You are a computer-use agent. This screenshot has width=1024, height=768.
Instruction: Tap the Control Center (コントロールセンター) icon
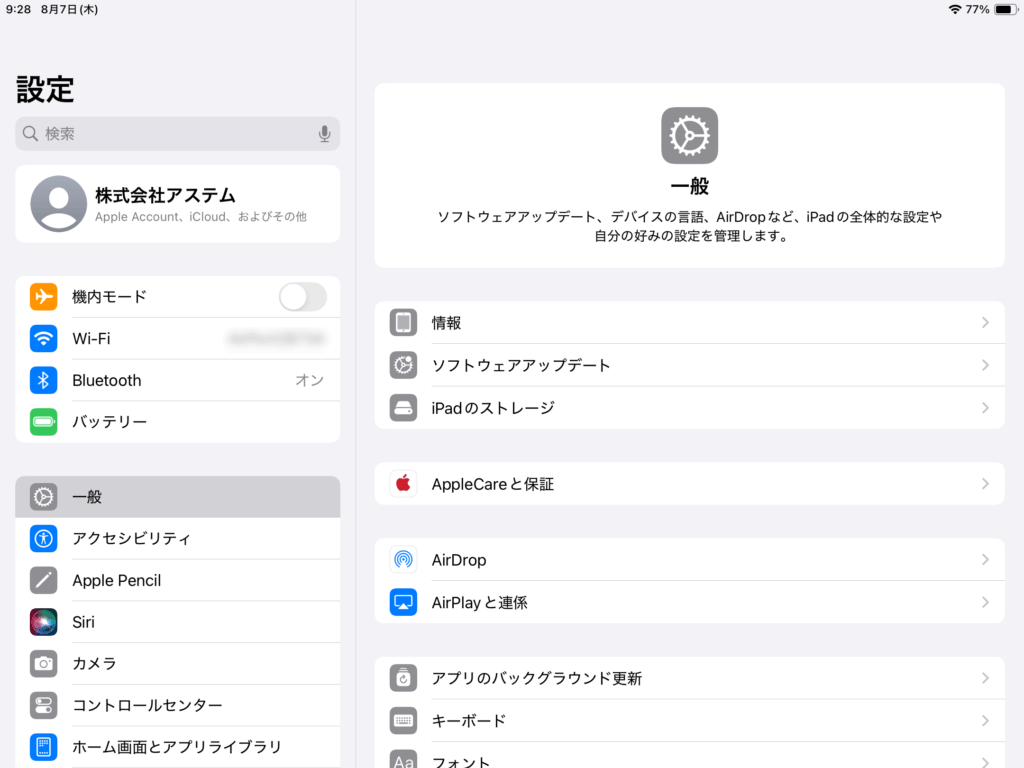[x=44, y=706]
